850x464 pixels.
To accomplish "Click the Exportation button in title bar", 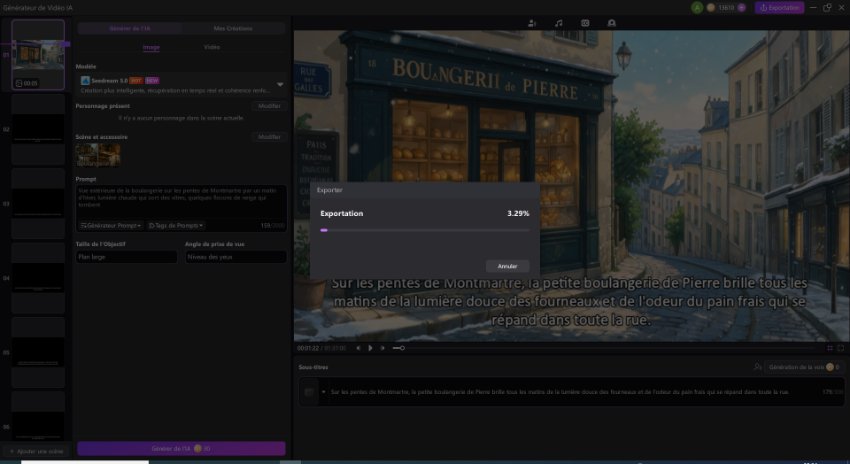I will pos(779,8).
